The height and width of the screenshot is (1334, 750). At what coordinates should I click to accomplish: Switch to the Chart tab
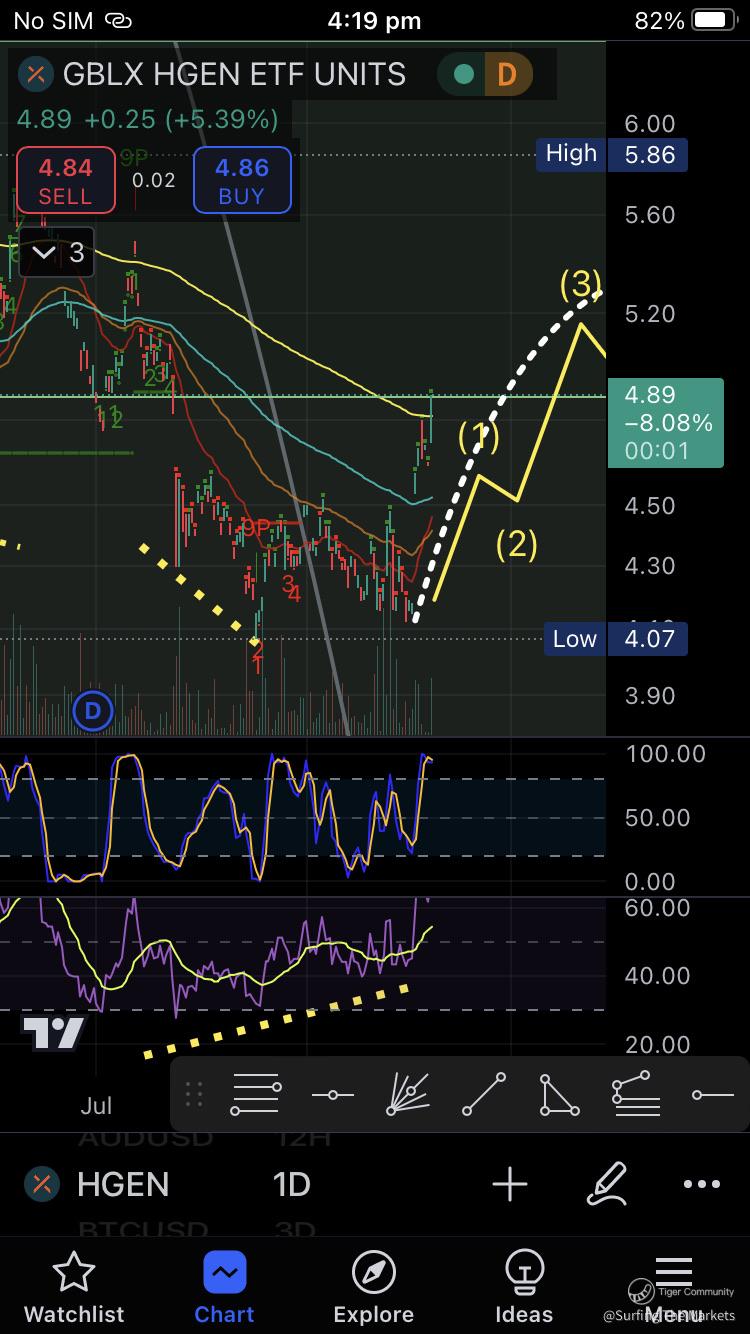(224, 1288)
